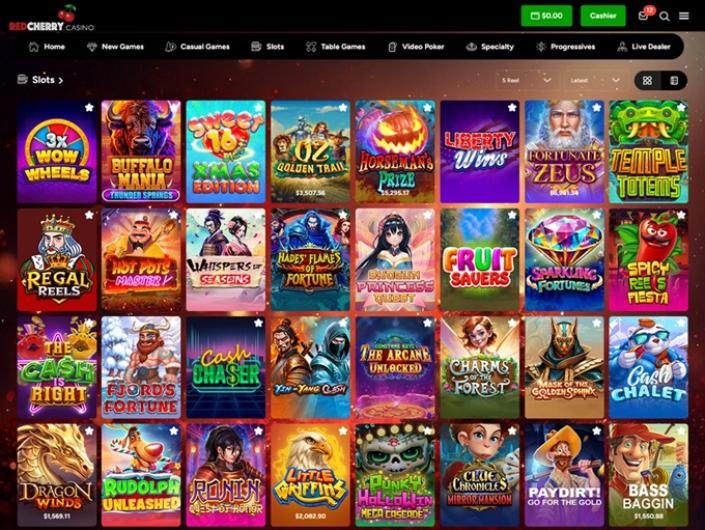Viewport: 705px width, 530px height.
Task: Open the Live Dealer section
Action: coord(643,47)
